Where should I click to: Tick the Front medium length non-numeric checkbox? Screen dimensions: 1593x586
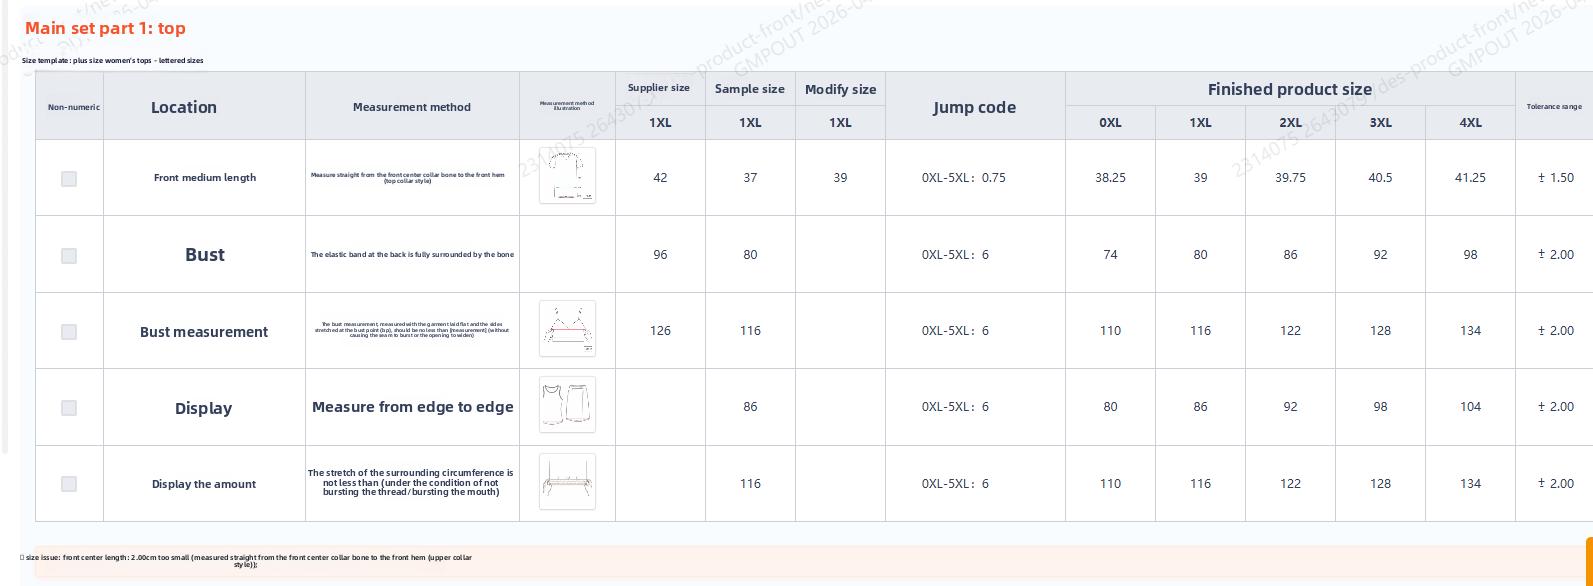69,179
